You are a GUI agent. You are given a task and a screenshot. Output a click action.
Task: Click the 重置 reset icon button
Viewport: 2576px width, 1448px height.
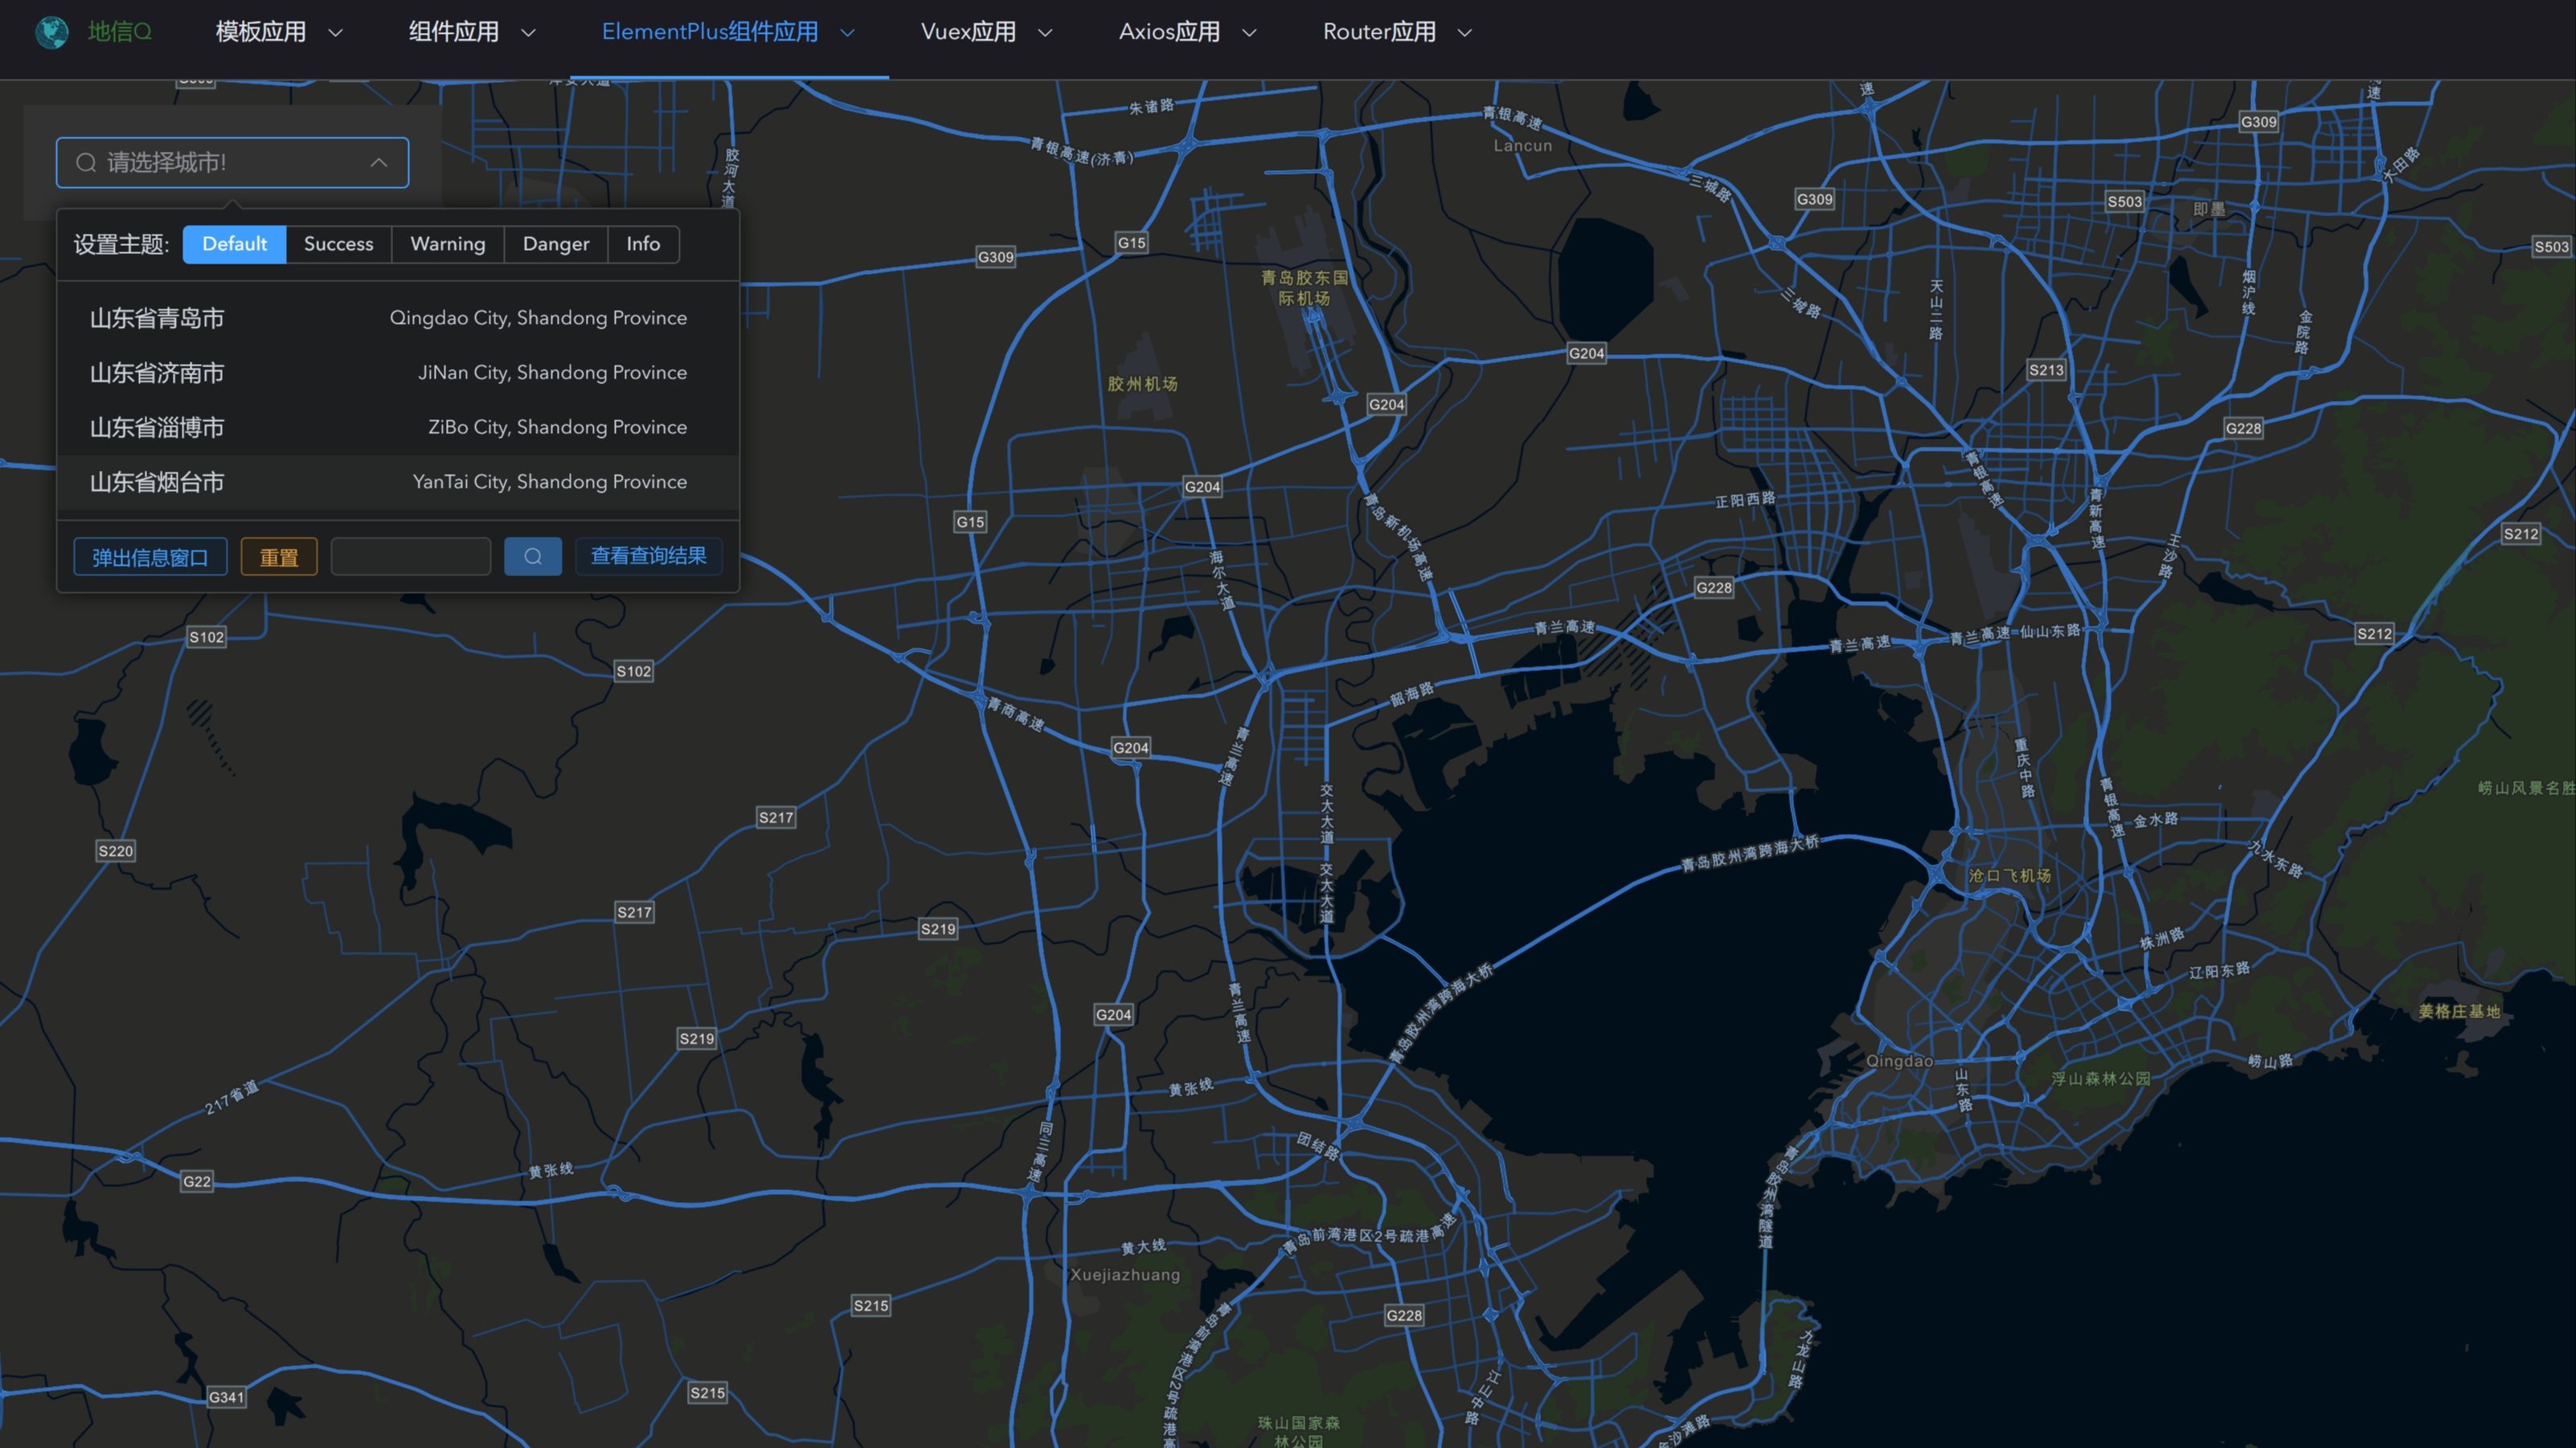(278, 555)
